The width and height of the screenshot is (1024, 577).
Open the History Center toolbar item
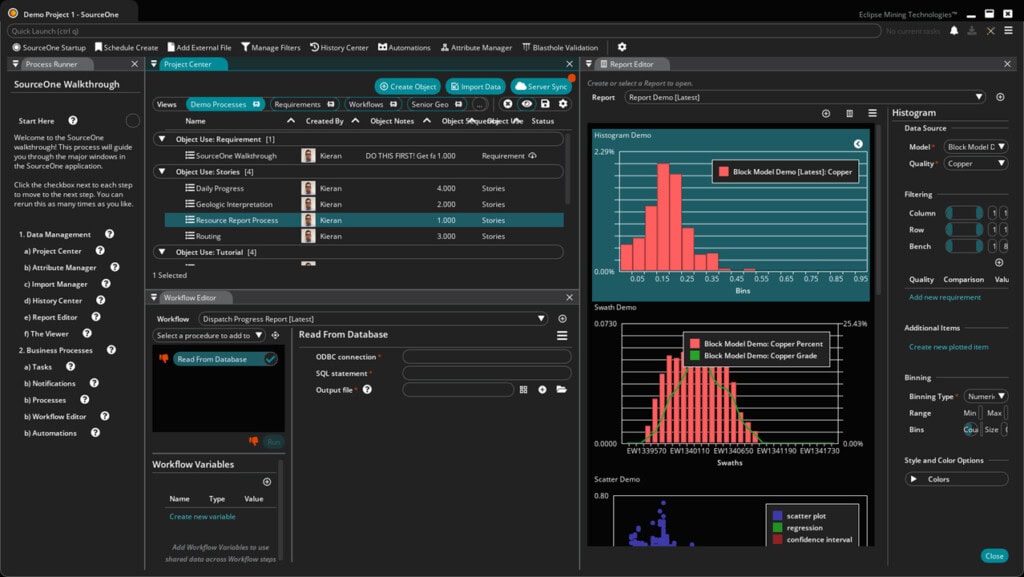pos(339,47)
